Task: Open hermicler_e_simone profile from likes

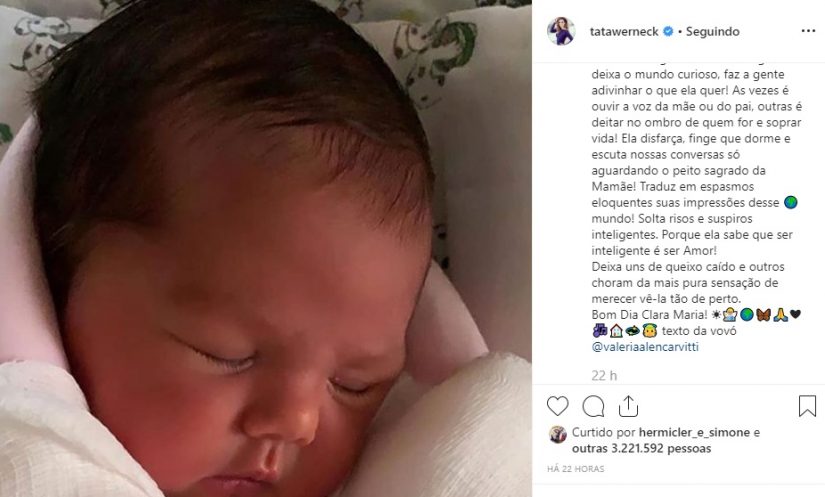Action: click(694, 432)
